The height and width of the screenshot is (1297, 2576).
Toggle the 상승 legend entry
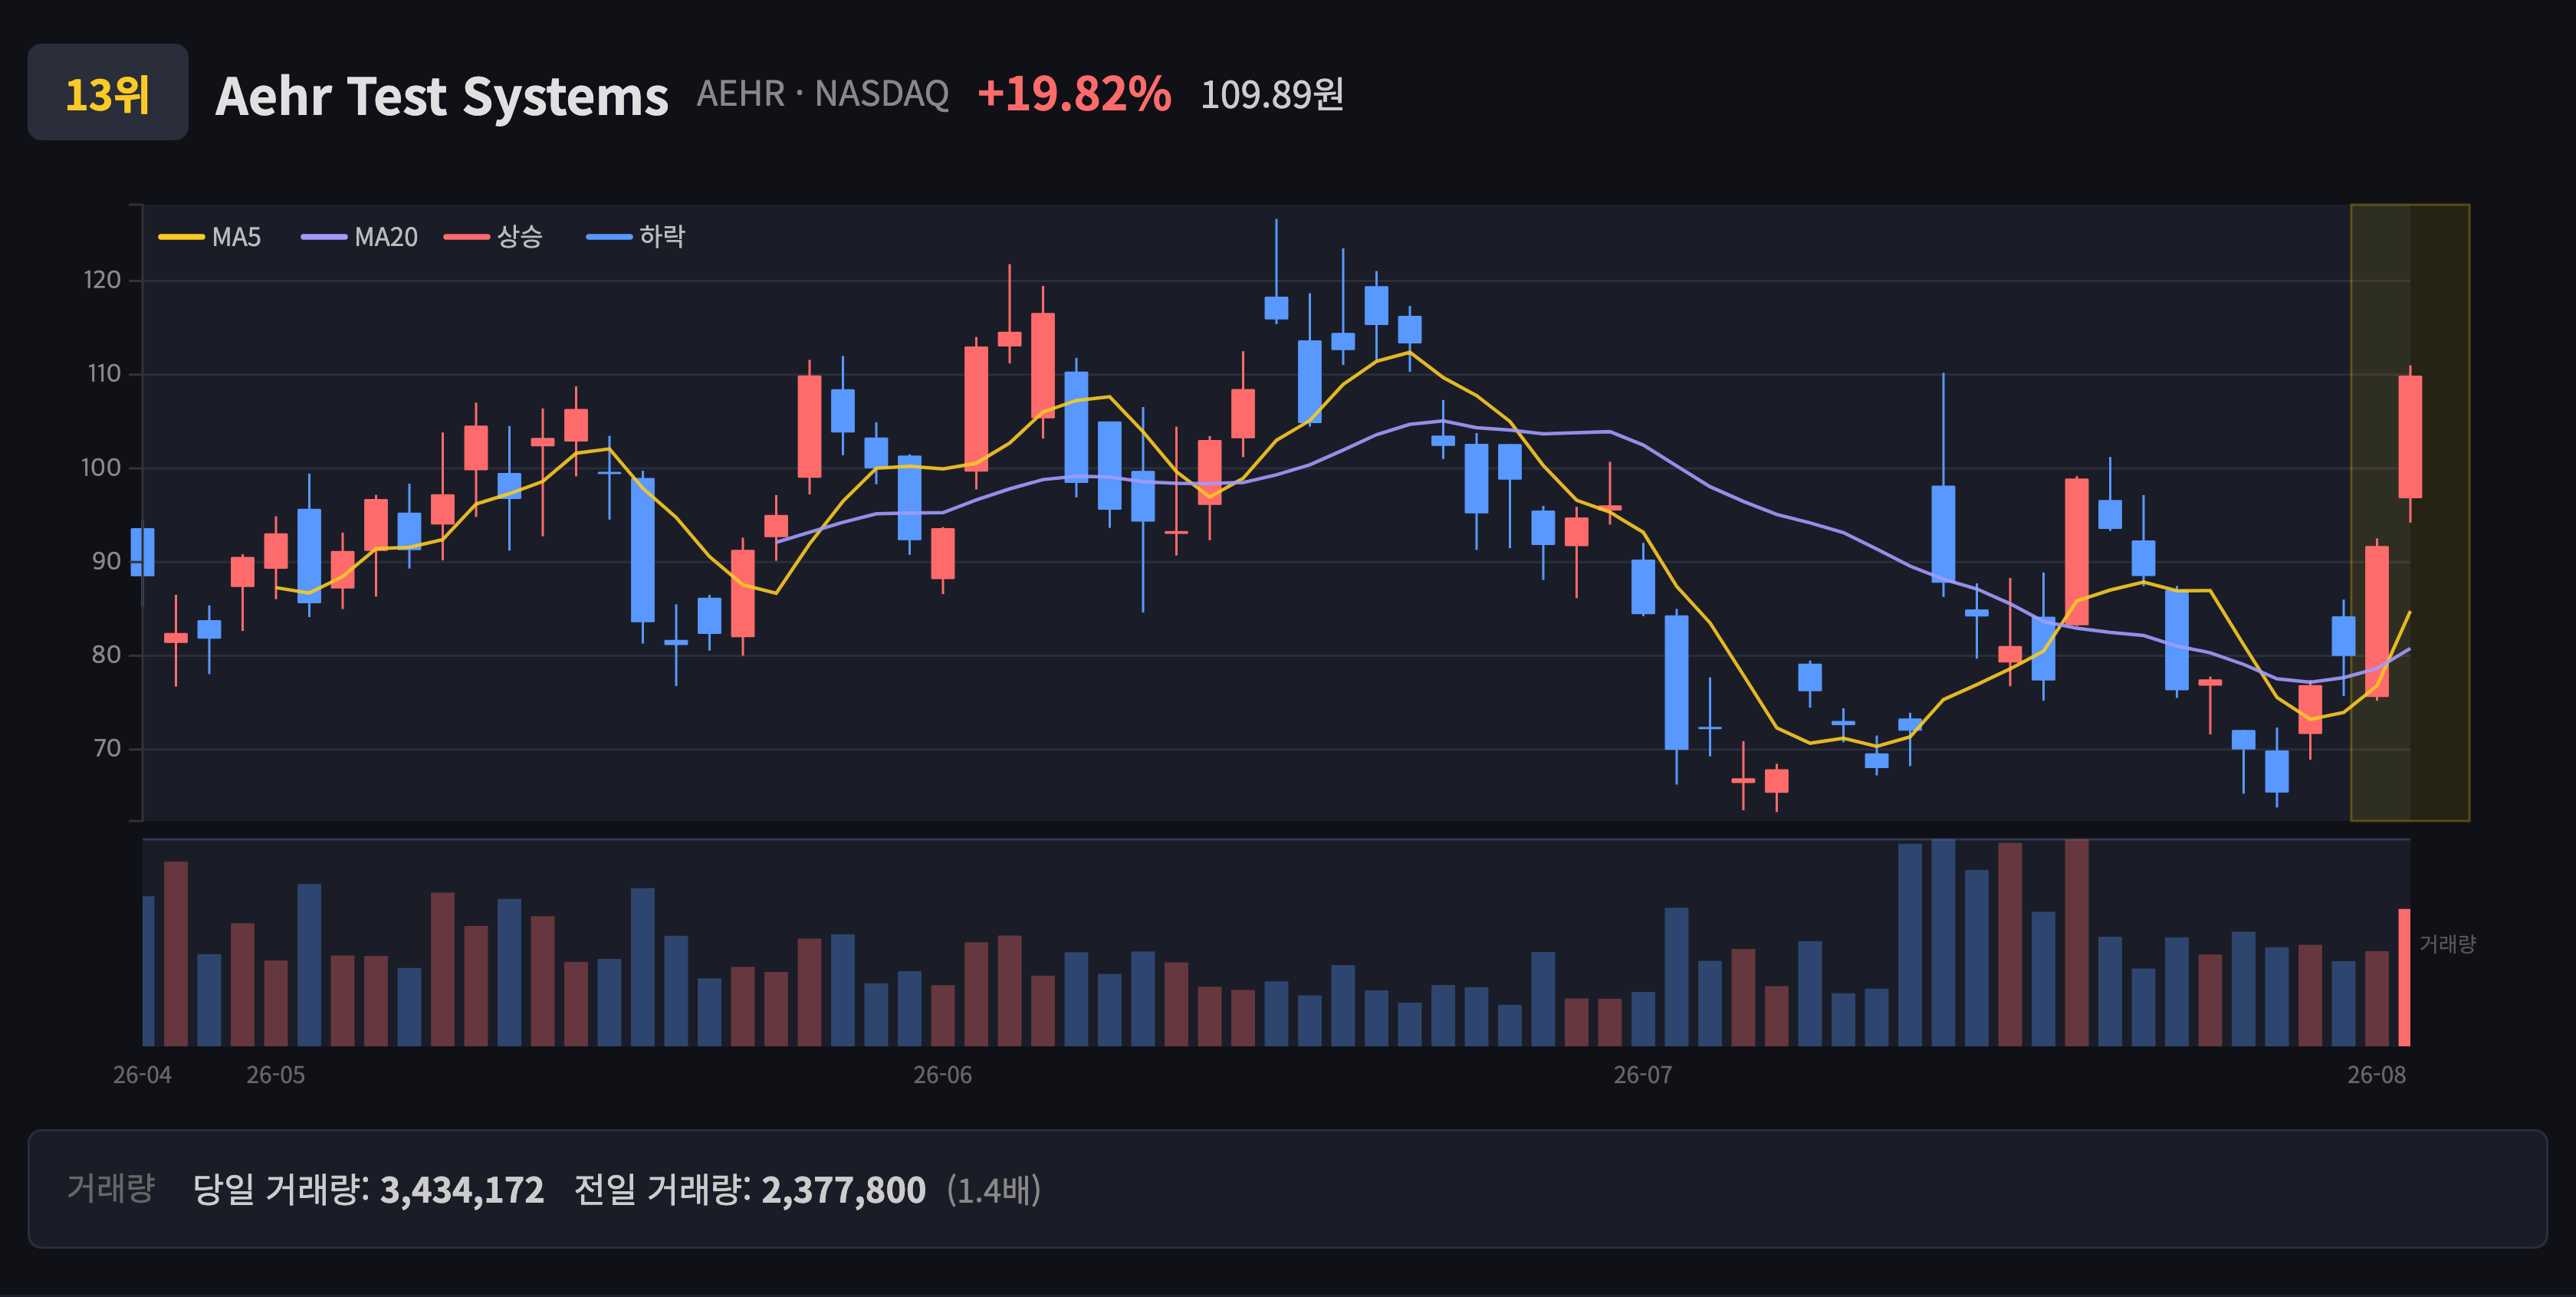[x=493, y=237]
